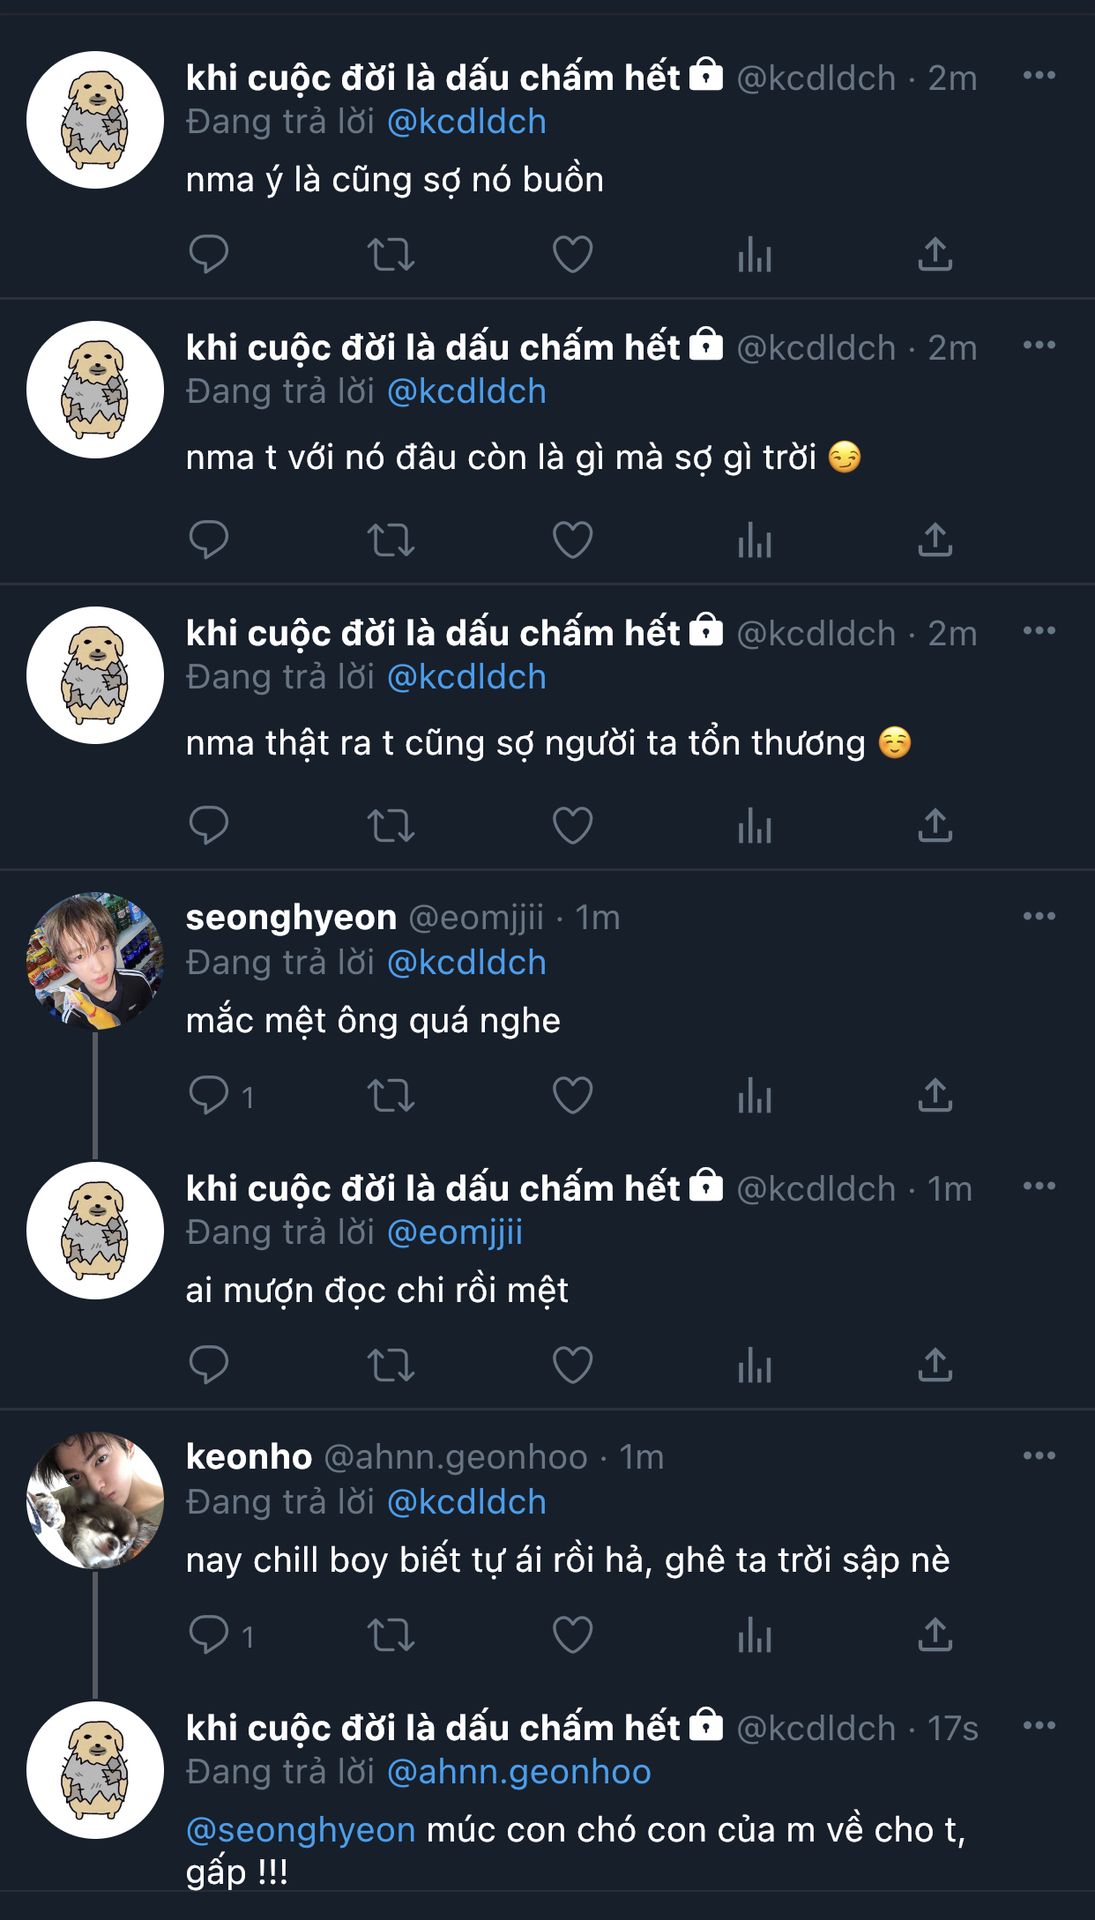
Task: Open the @ahnn.geonhoo reply-to link
Action: pyautogui.click(x=518, y=1772)
